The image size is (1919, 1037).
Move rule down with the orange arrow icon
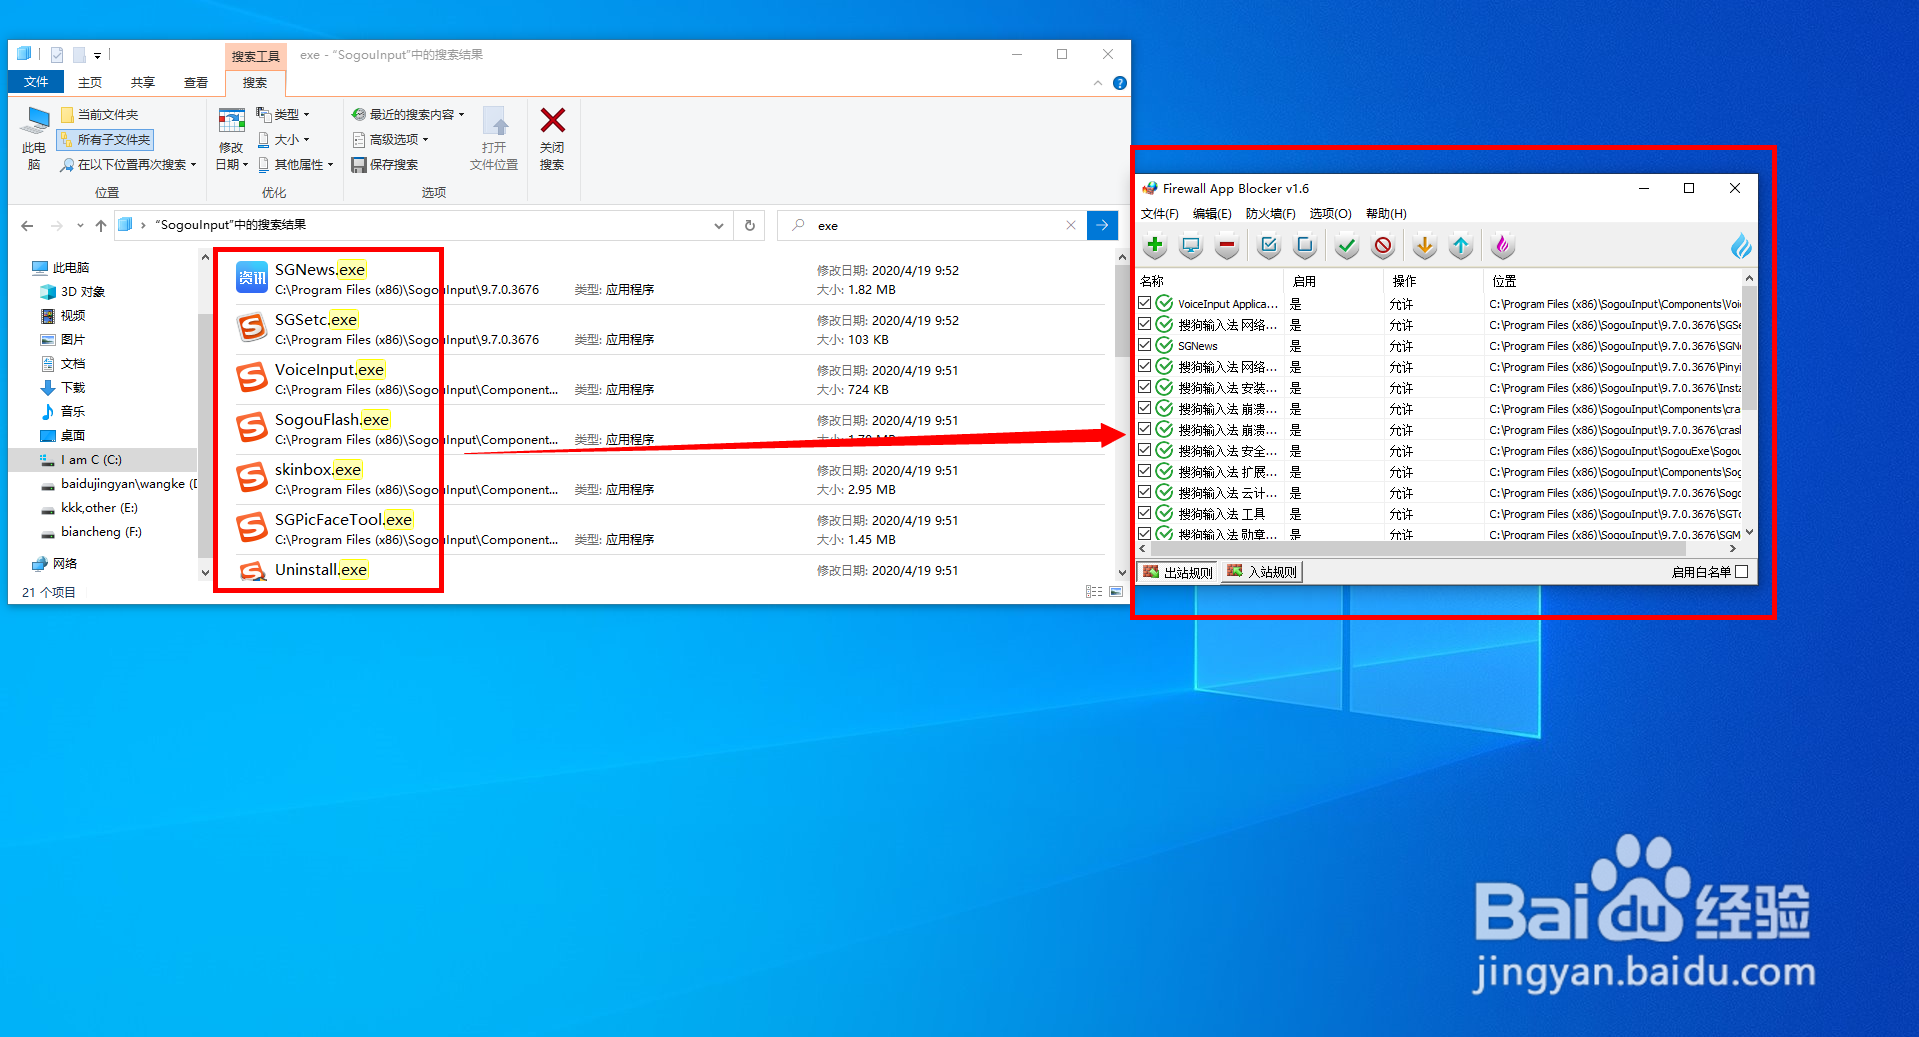click(x=1425, y=245)
